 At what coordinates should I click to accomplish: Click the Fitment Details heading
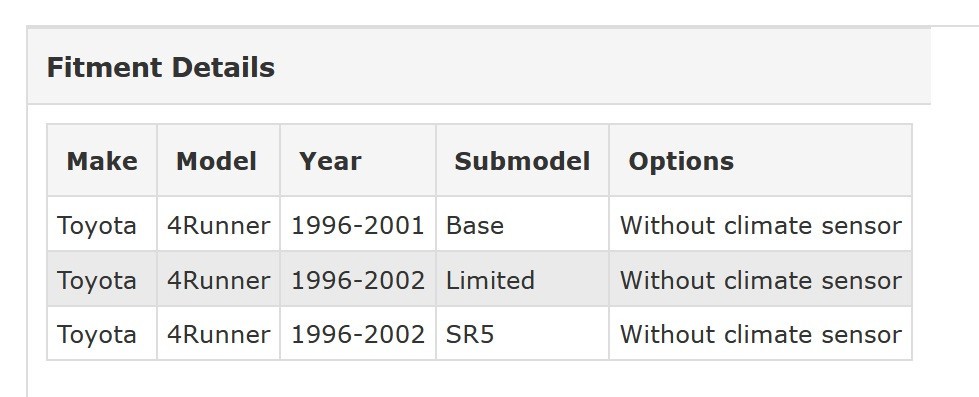coord(160,67)
